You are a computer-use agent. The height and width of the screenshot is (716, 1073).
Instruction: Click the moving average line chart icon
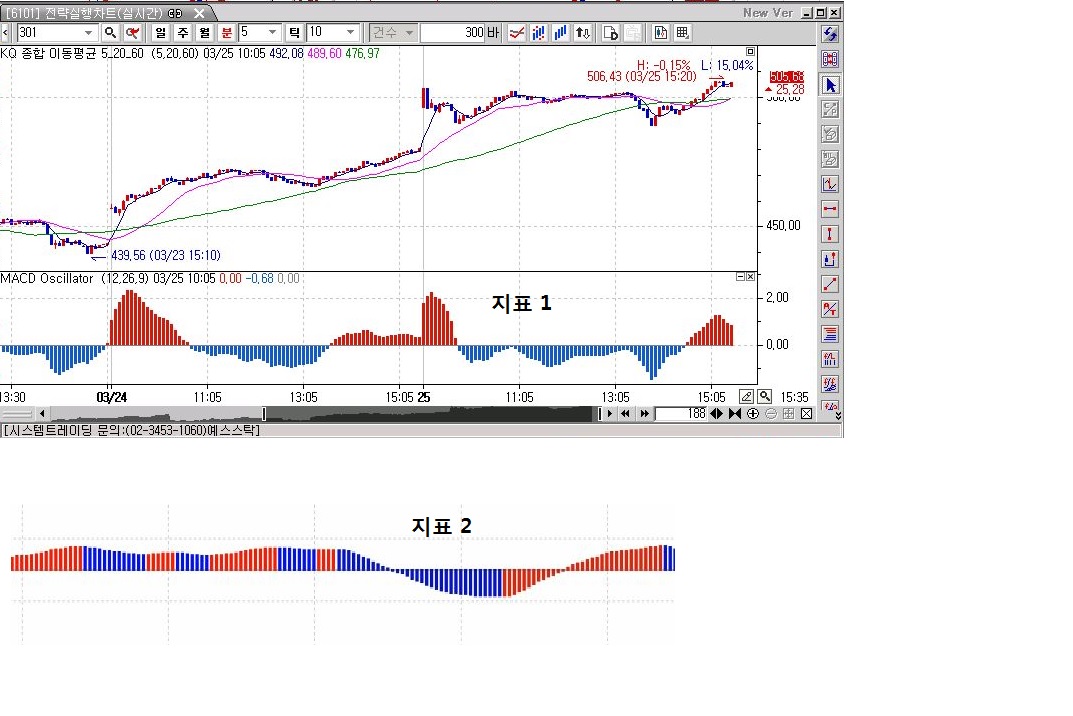517,32
